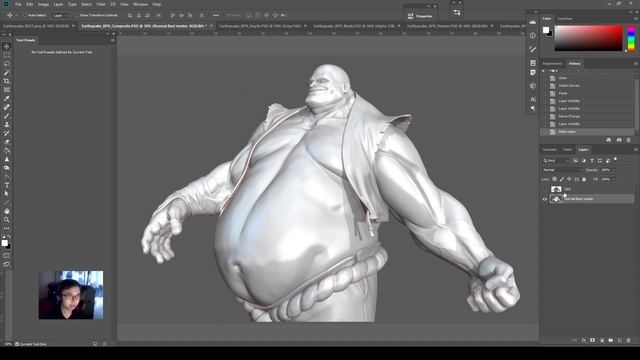640x360 pixels.
Task: Select the Gradient tool
Action: (7, 151)
